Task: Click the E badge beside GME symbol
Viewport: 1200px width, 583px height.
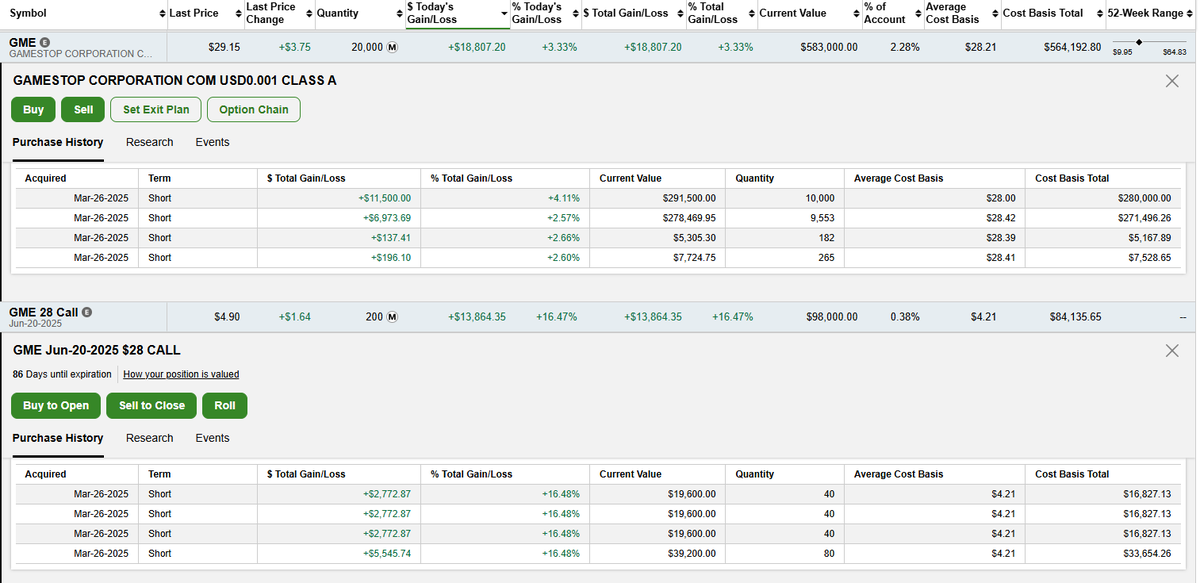Action: tap(45, 43)
